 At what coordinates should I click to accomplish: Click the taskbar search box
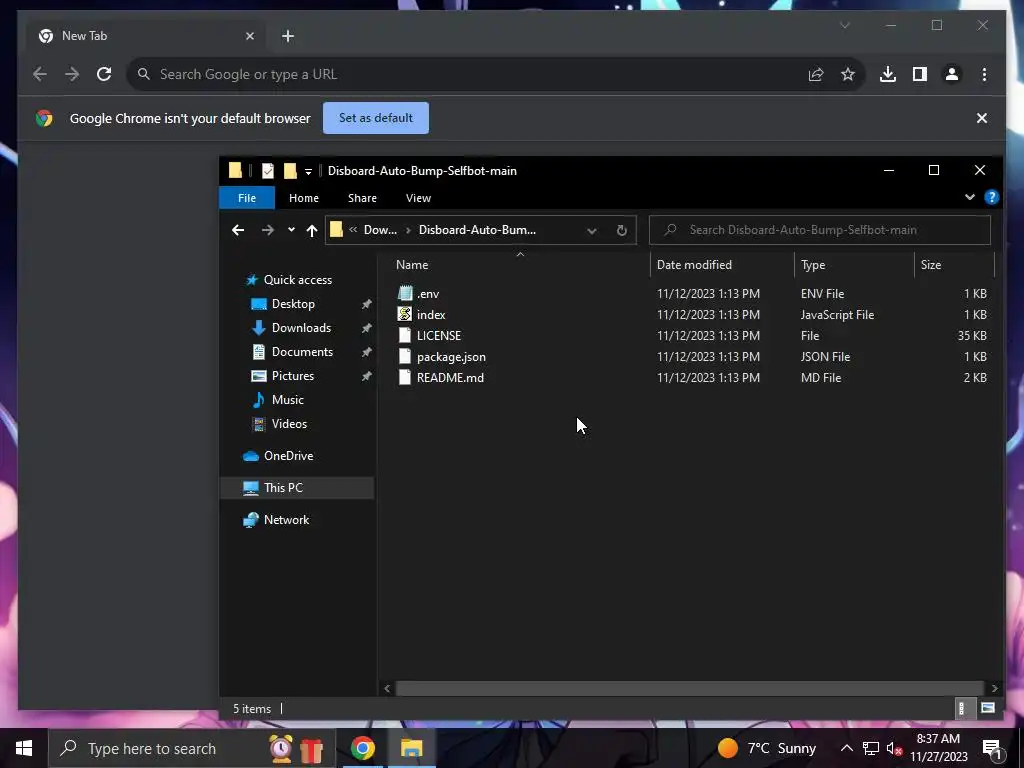tap(192, 748)
